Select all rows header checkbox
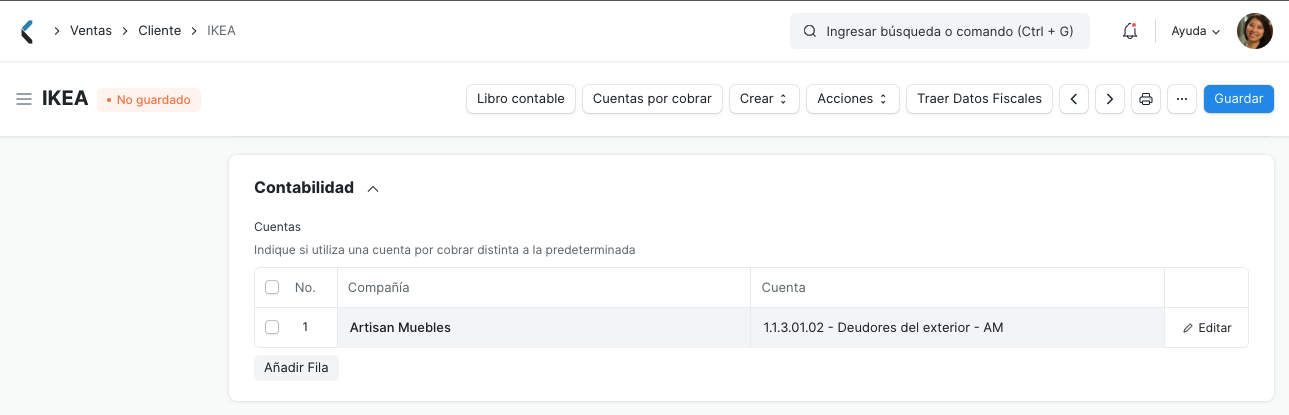1289x415 pixels. 272,287
